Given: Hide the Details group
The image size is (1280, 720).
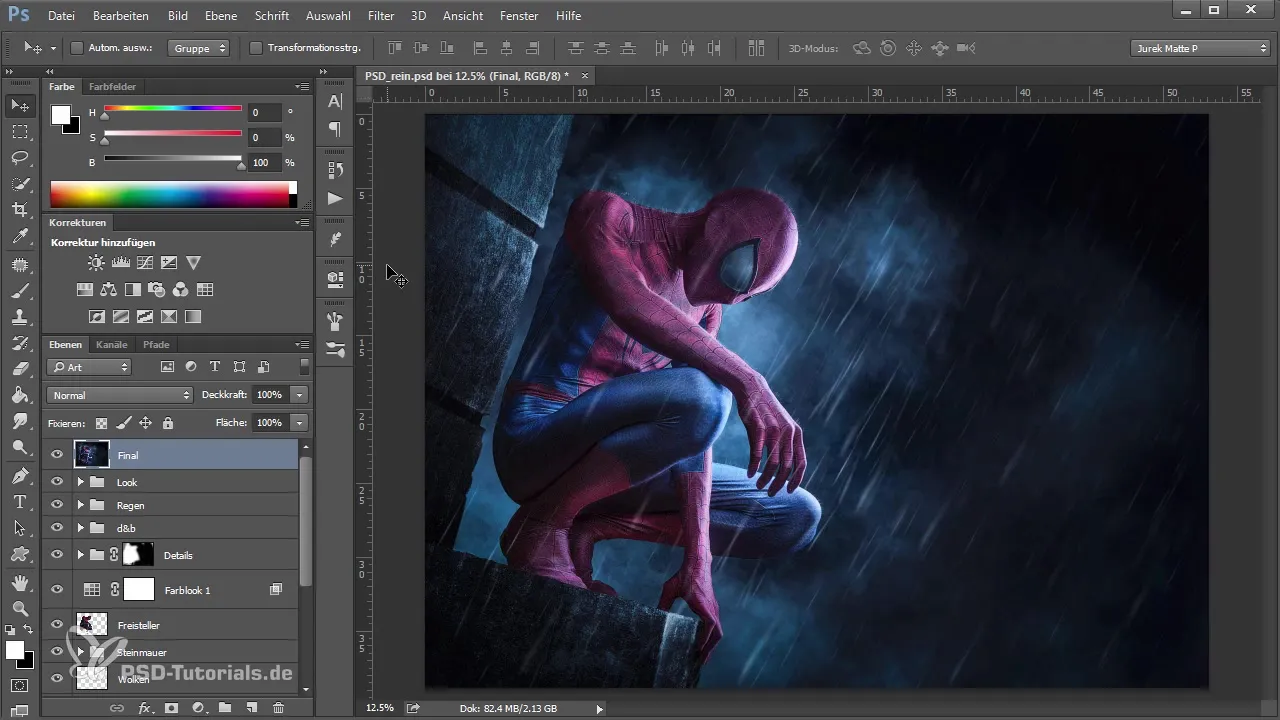Looking at the screenshot, I should 57,555.
